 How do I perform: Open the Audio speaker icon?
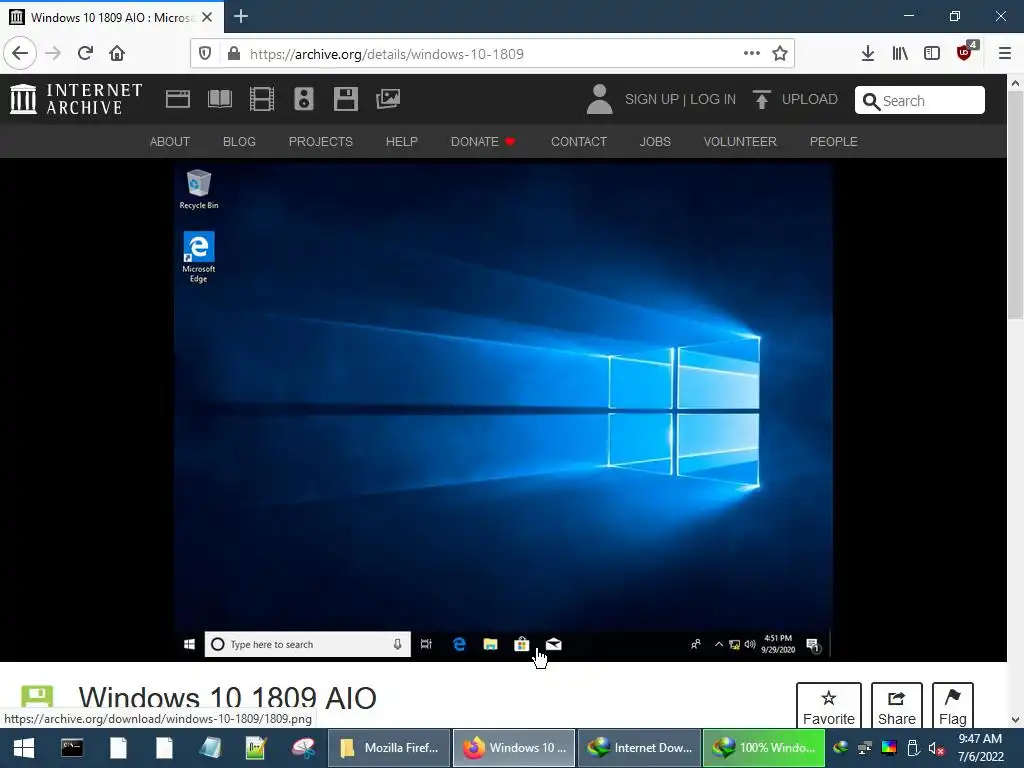[304, 99]
